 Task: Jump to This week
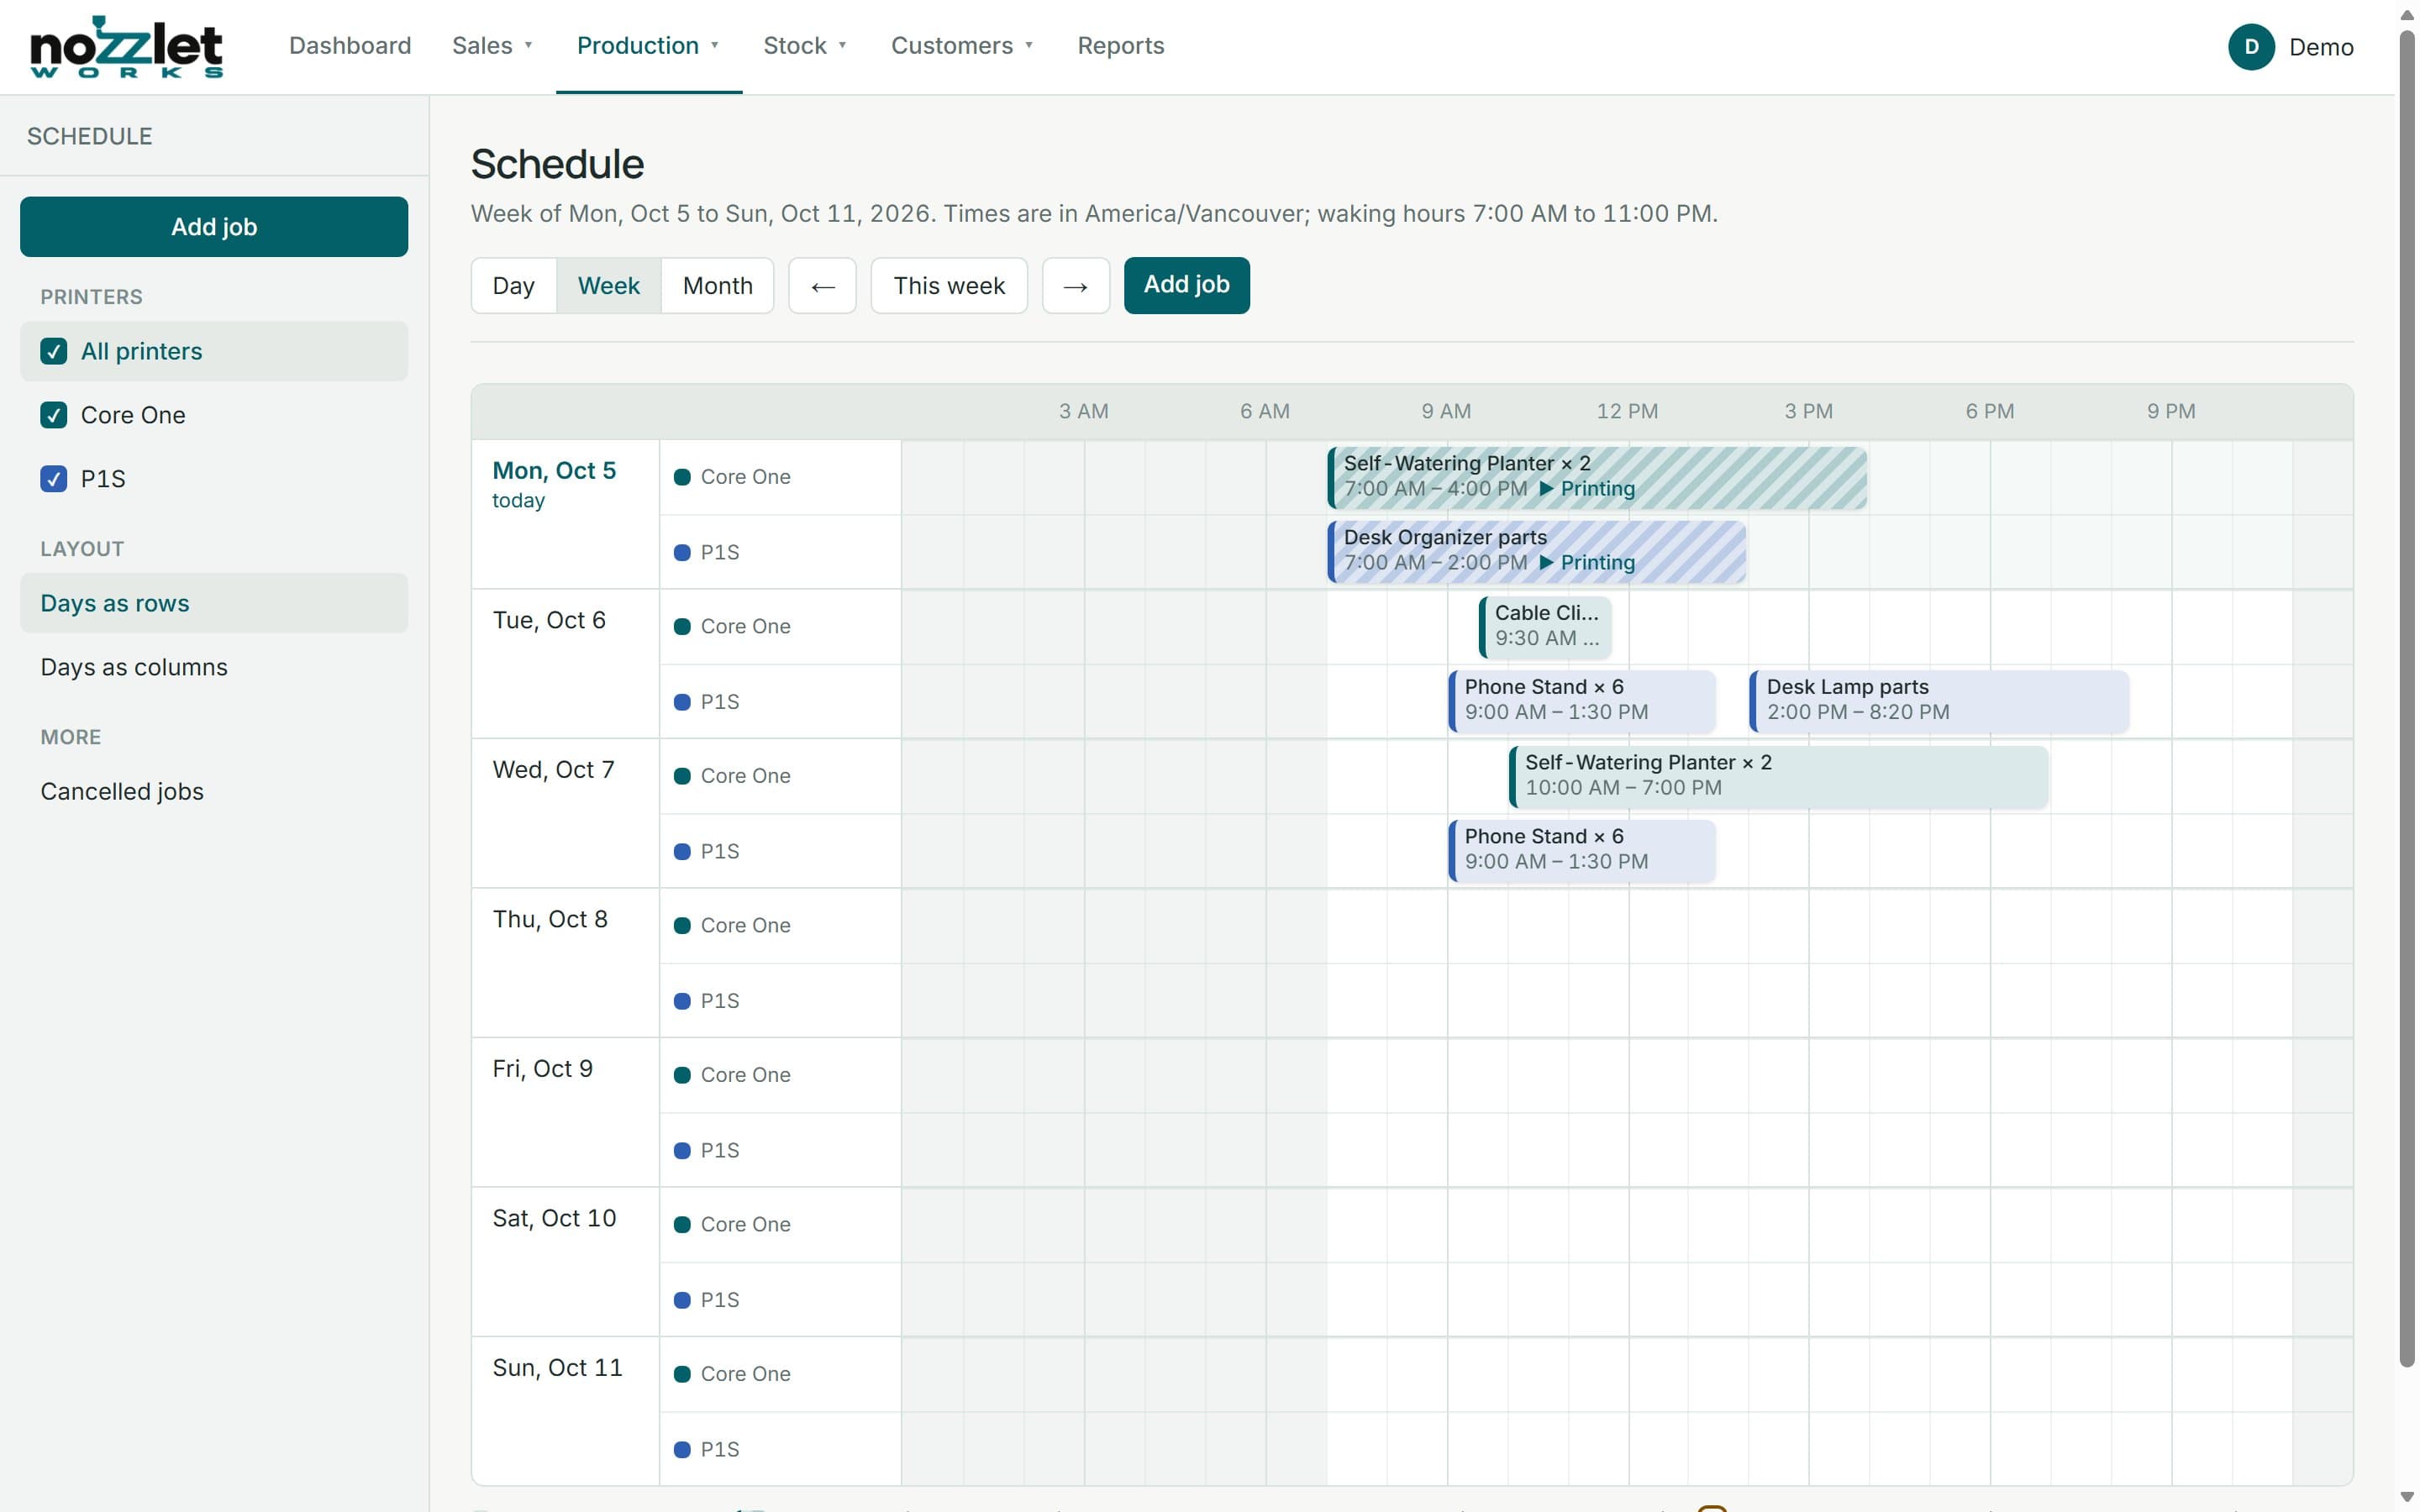pyautogui.click(x=949, y=286)
